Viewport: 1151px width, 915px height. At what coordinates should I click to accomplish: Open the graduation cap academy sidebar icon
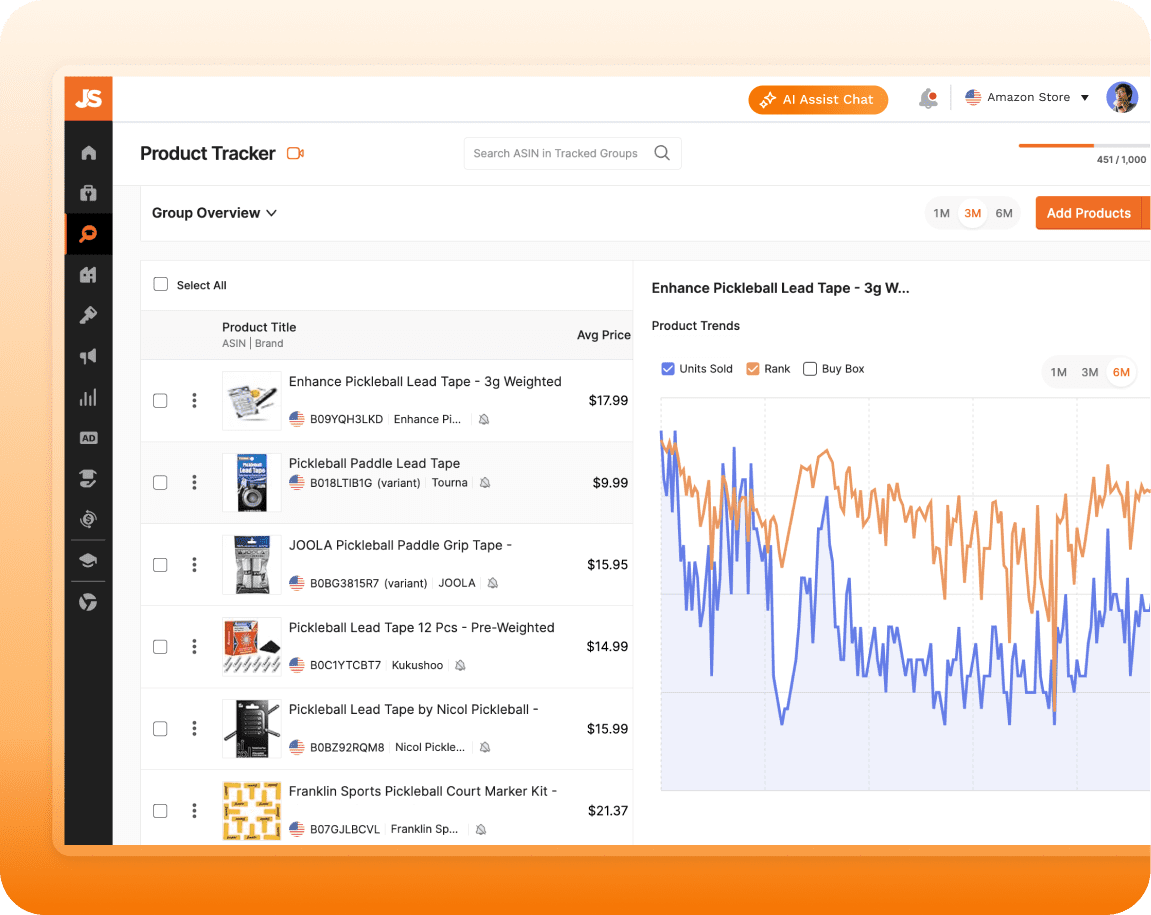88,561
